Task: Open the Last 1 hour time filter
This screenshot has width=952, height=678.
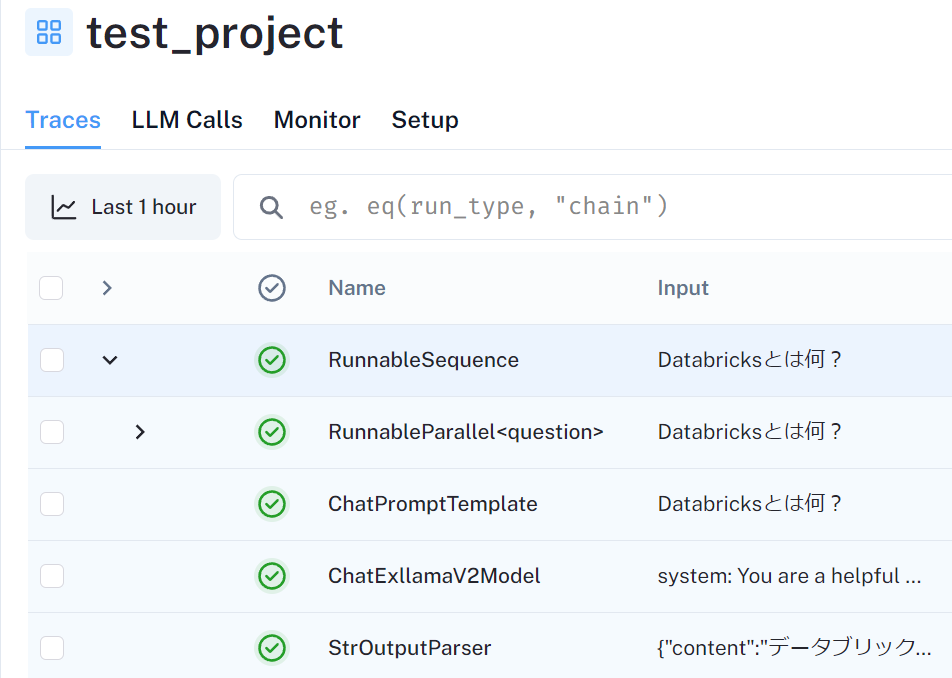Action: [123, 207]
